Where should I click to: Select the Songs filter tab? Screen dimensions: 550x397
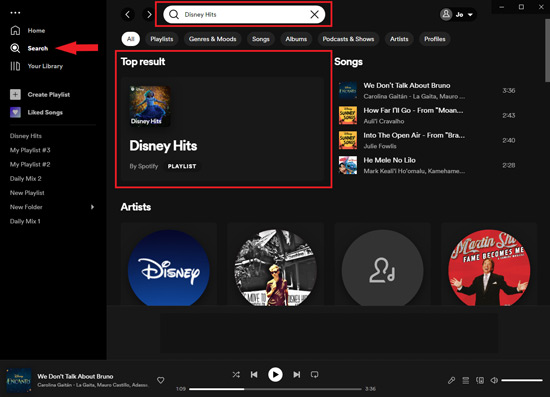[x=261, y=39]
